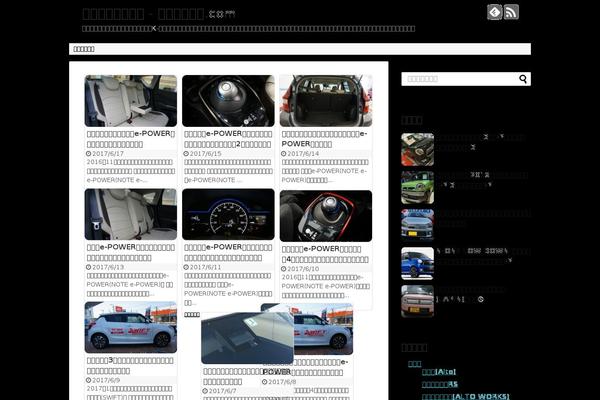Open trunk cargo thumbnail dated 2017/6/14
Viewport: 600px width, 400px height.
[x=326, y=101]
